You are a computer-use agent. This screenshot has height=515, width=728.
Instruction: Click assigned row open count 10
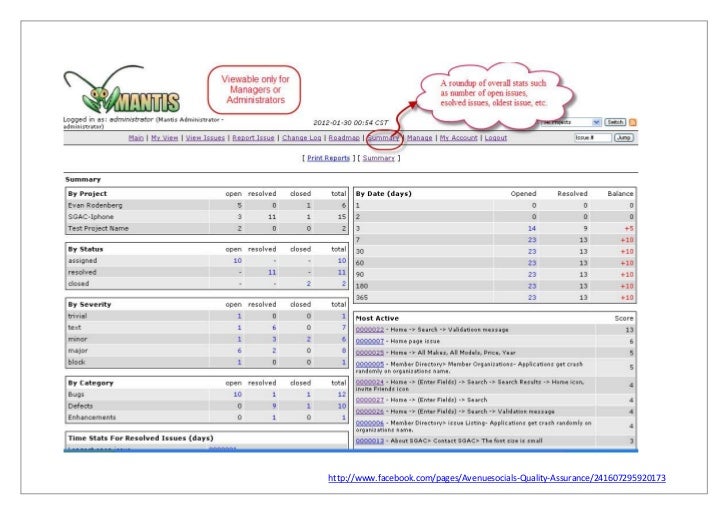[238, 261]
